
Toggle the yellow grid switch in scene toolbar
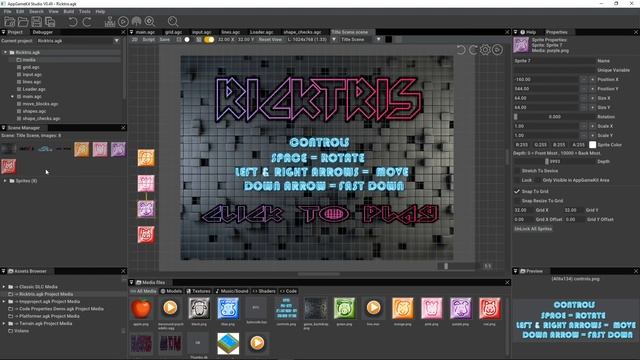(209, 40)
